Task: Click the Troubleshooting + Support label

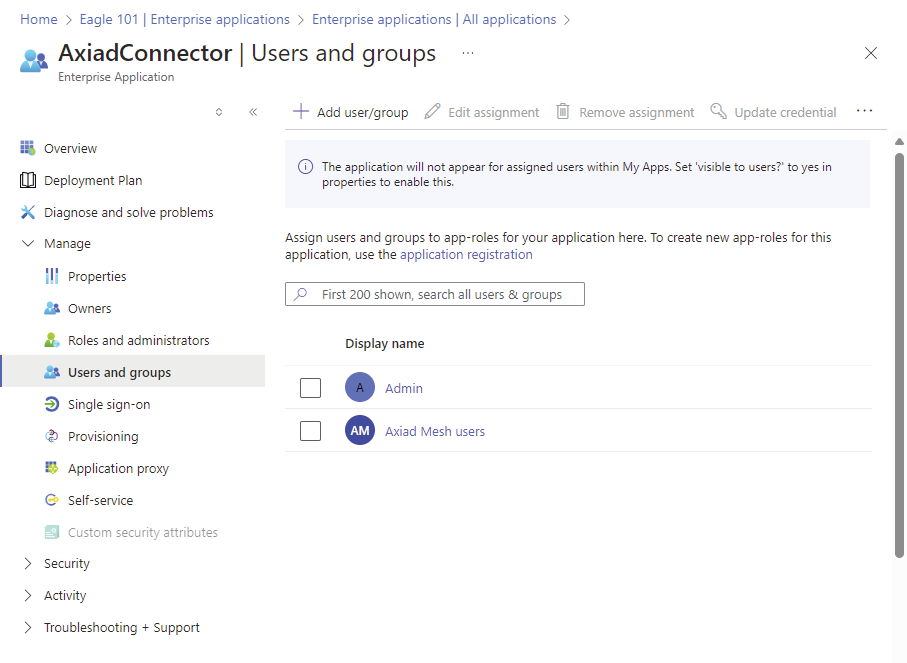Action: (121, 627)
